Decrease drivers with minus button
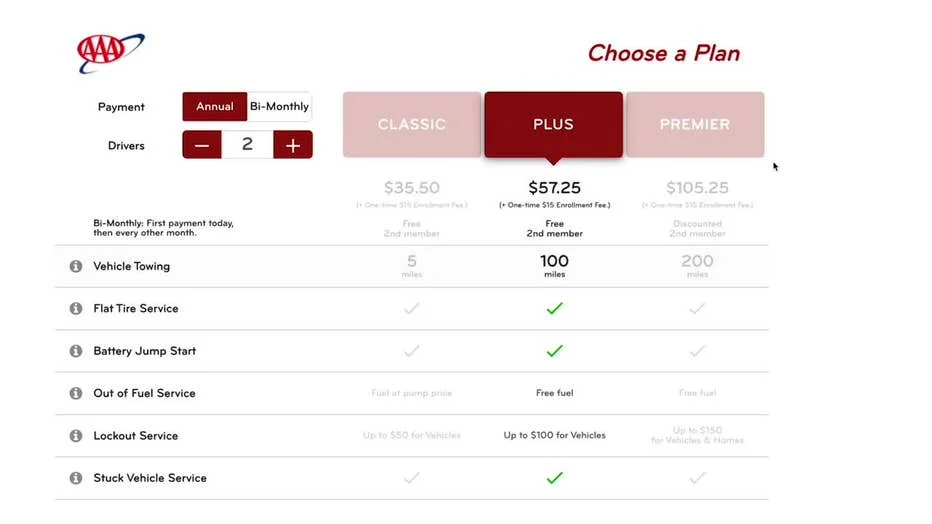This screenshot has height=524, width=932. pyautogui.click(x=202, y=145)
